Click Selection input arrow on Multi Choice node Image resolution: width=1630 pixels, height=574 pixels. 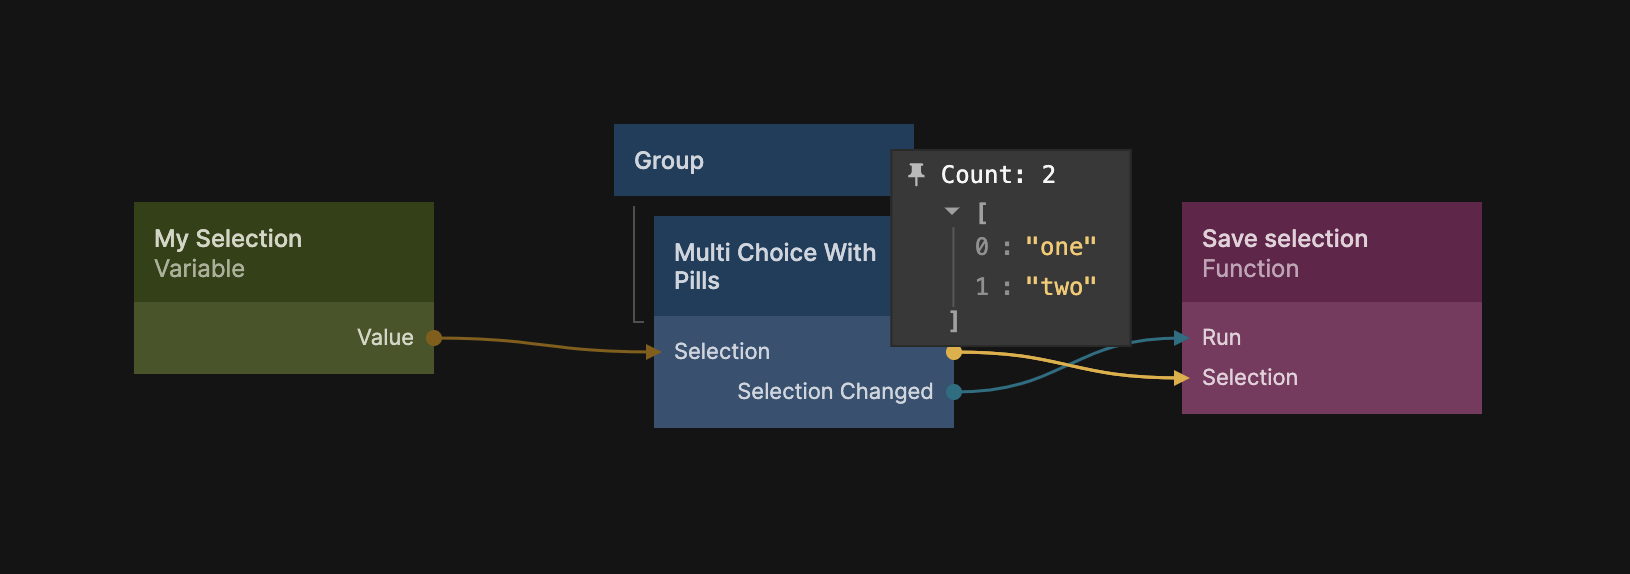pos(654,352)
